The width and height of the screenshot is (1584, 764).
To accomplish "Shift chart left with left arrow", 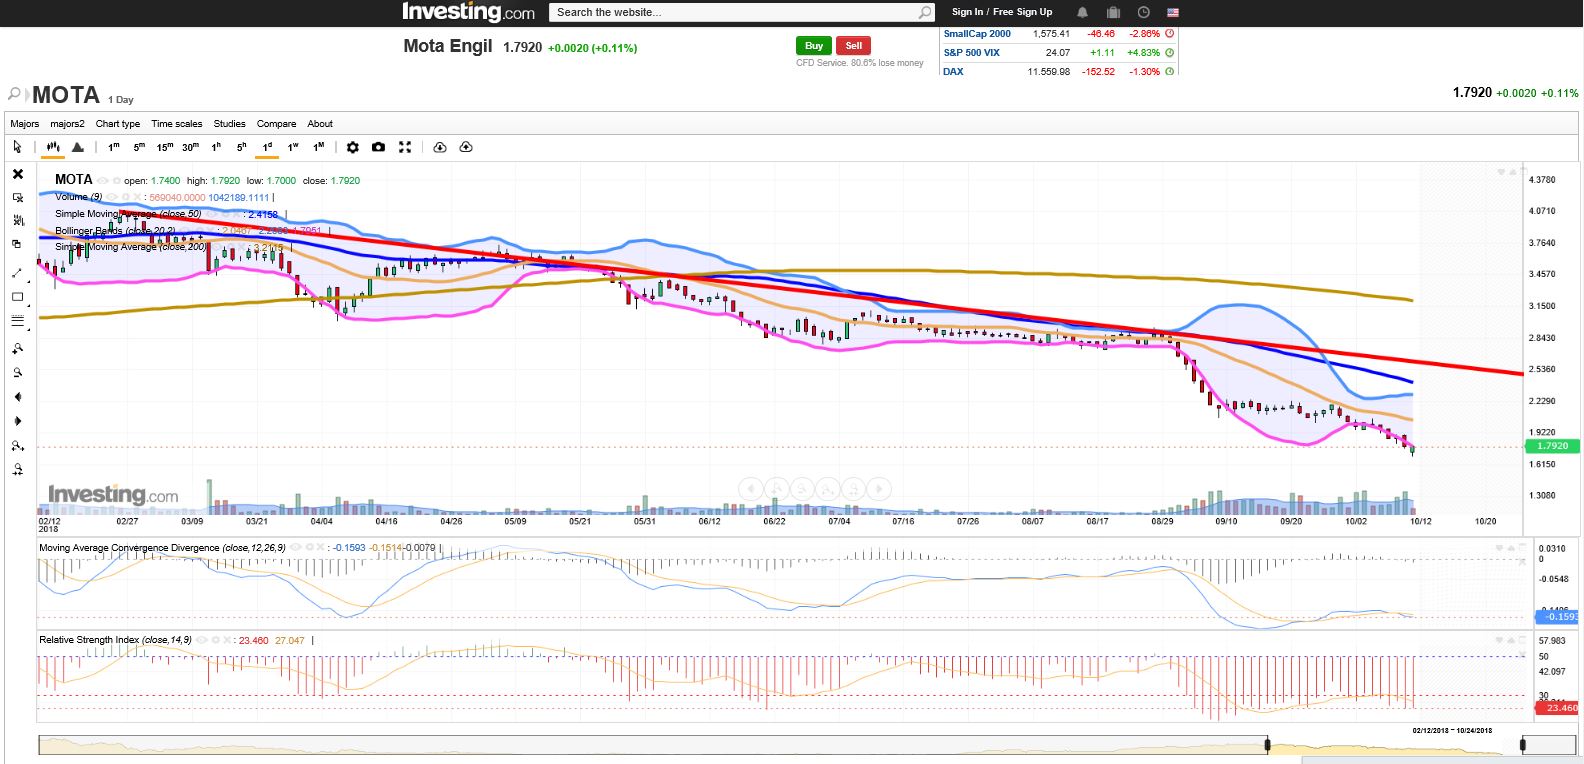I will click(x=18, y=397).
